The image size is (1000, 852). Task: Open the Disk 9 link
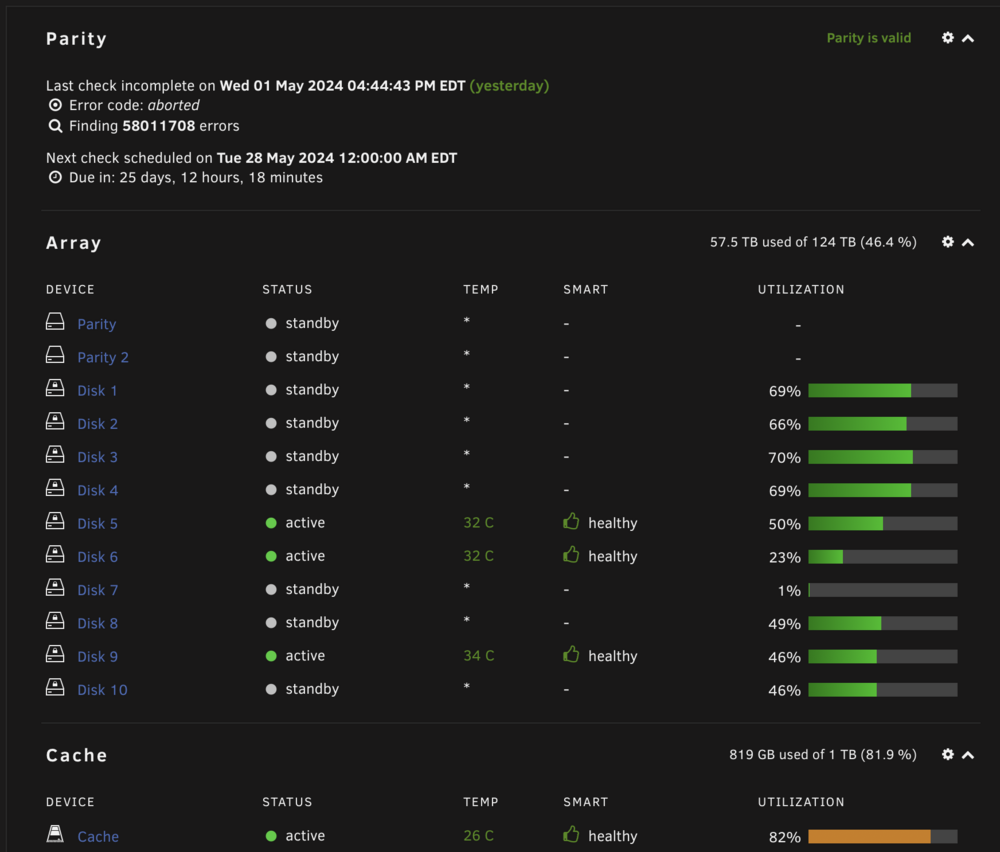pyautogui.click(x=97, y=656)
